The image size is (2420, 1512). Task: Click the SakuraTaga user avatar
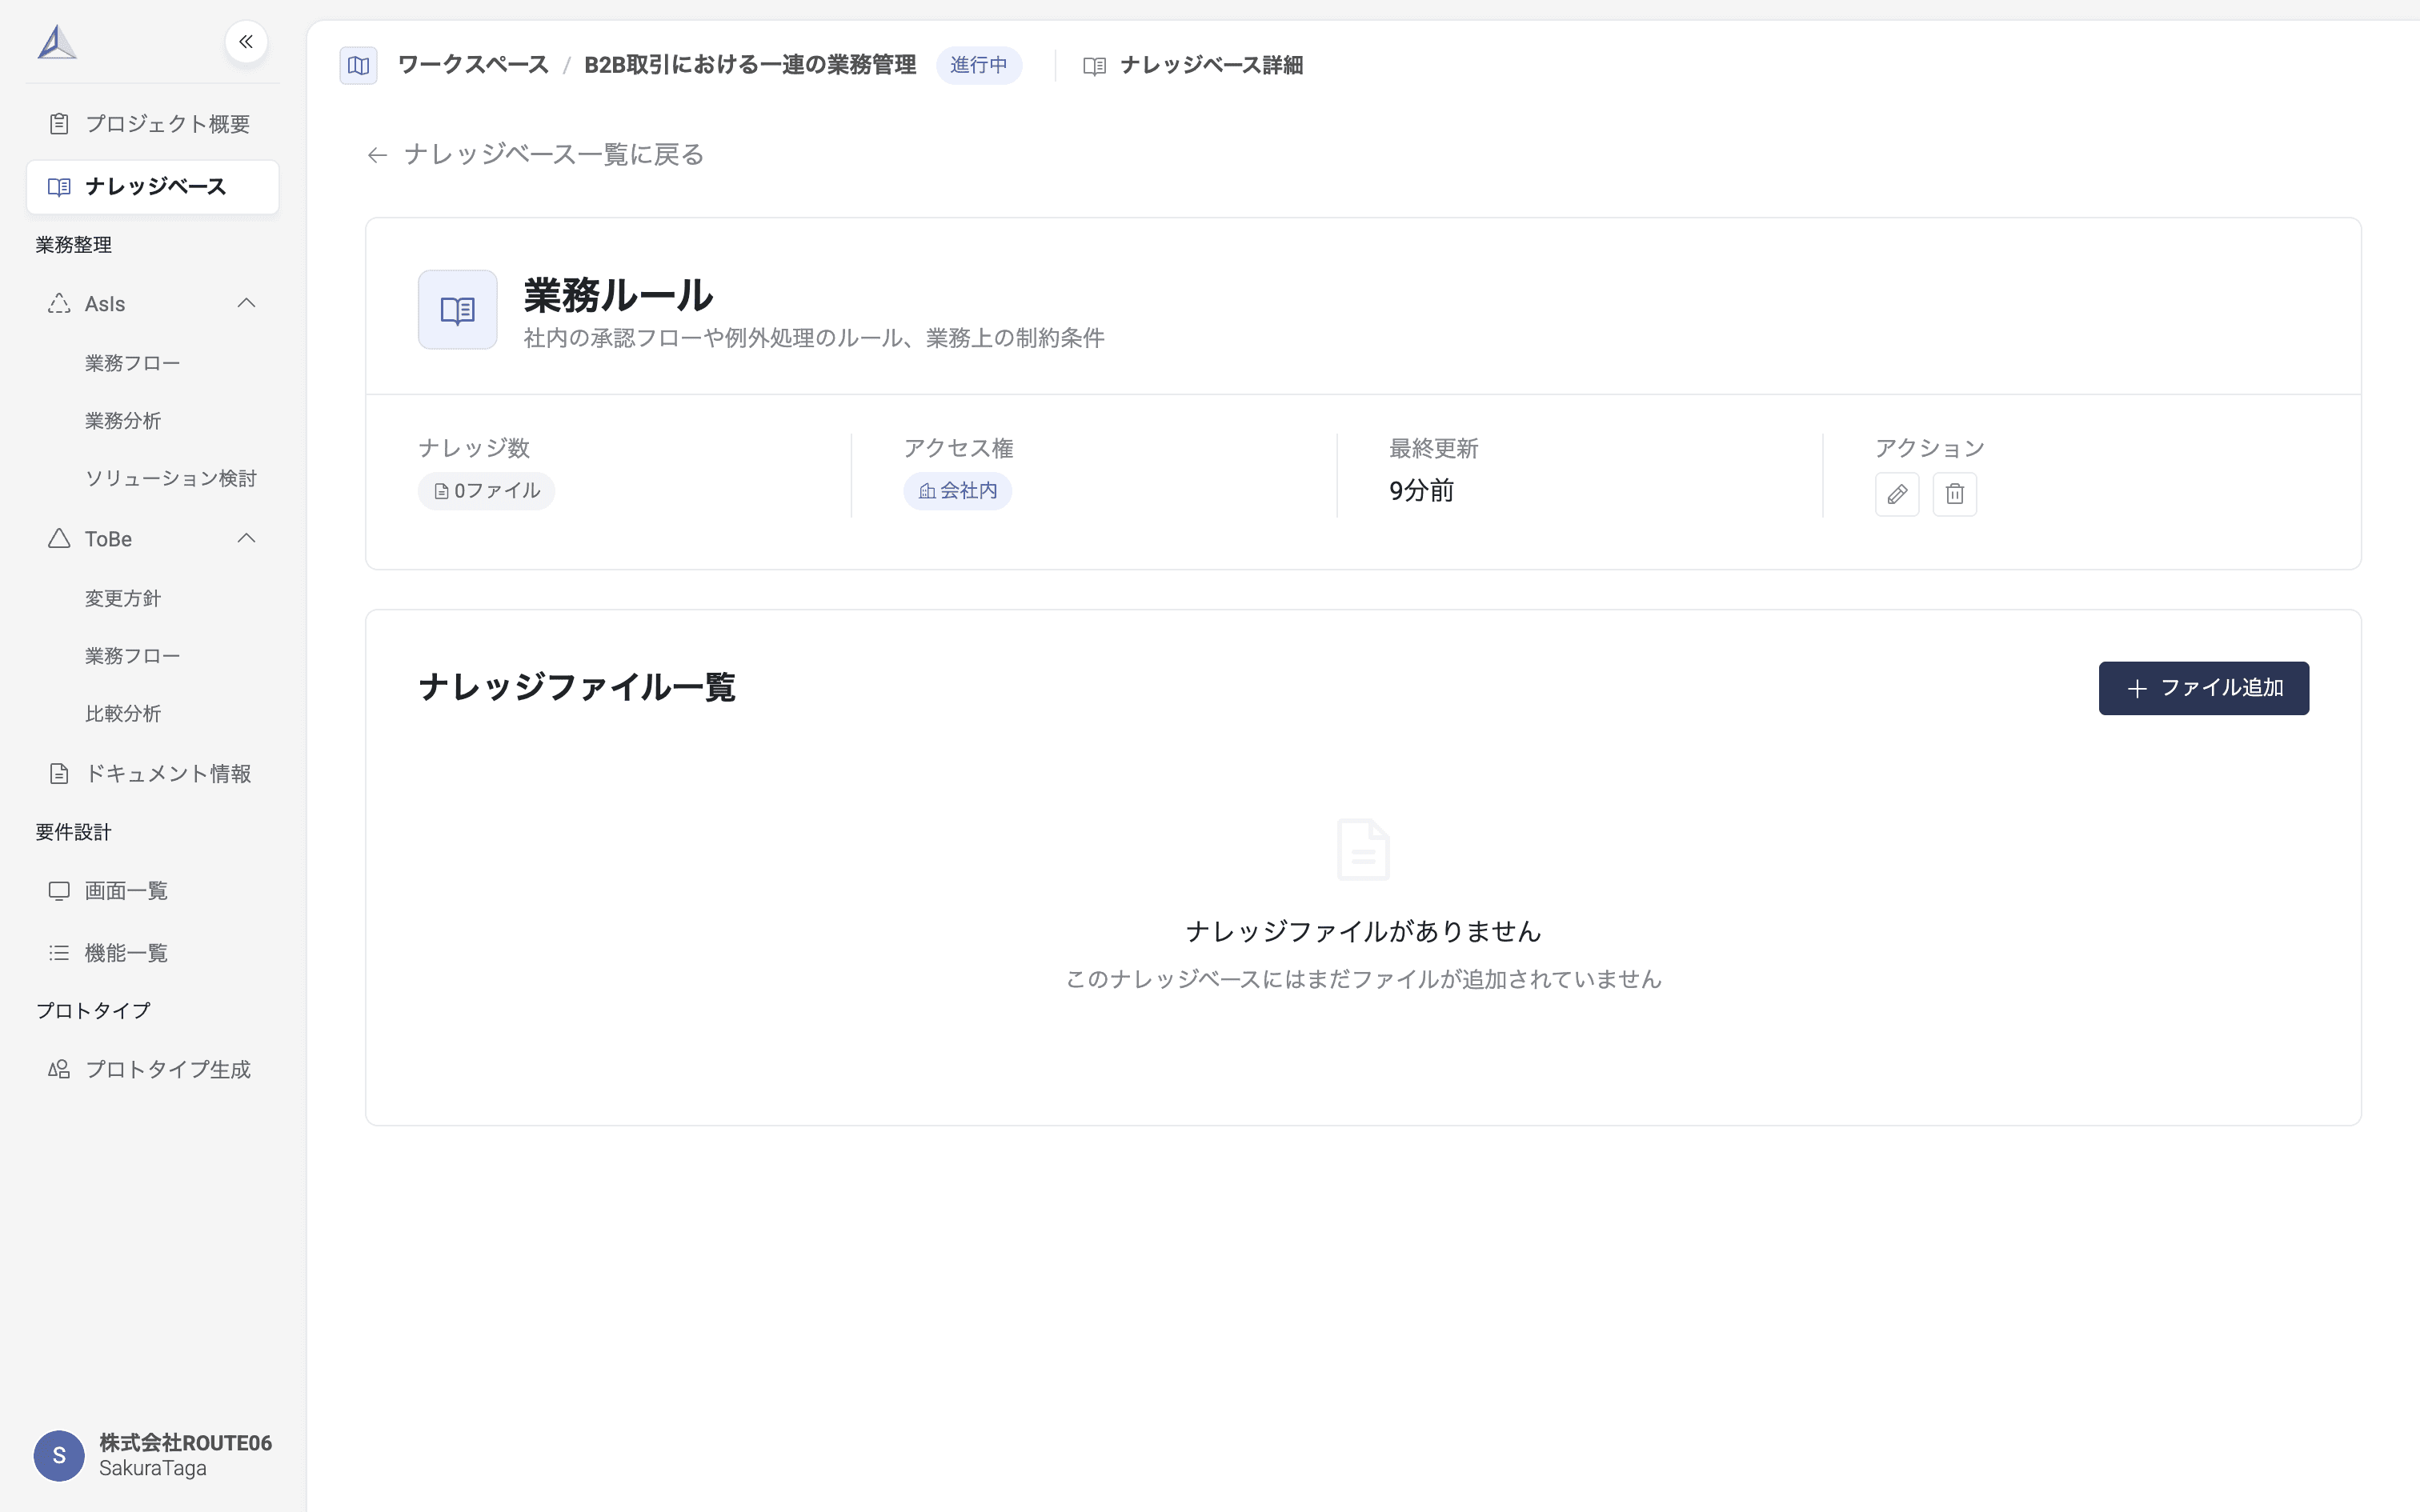pos(58,1456)
